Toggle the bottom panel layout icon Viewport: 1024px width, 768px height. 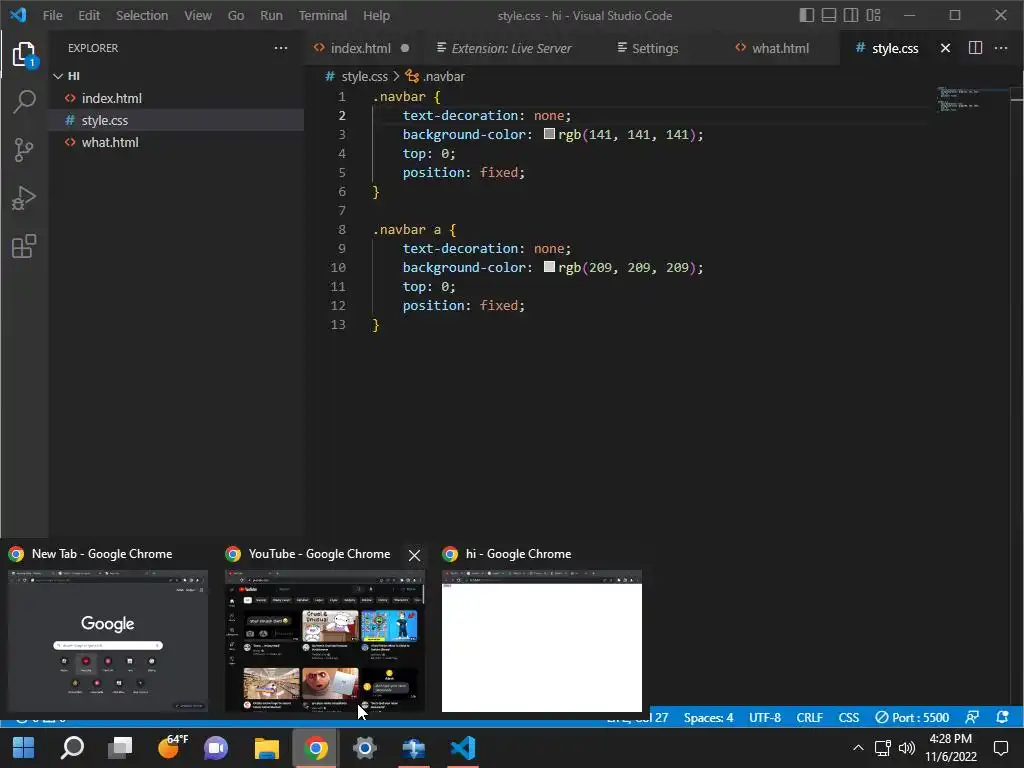[829, 15]
